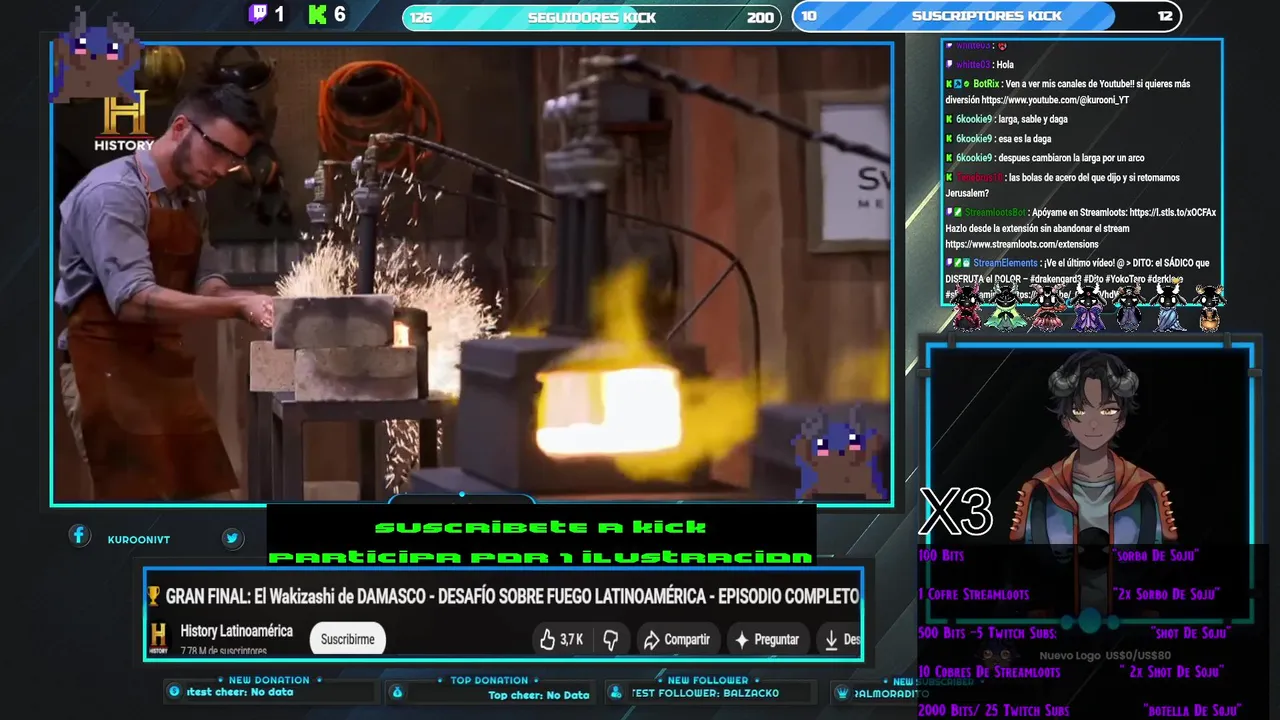Screen dimensions: 1280x720
Task: Click the green Kick viewer count icon
Action: pyautogui.click(x=318, y=14)
